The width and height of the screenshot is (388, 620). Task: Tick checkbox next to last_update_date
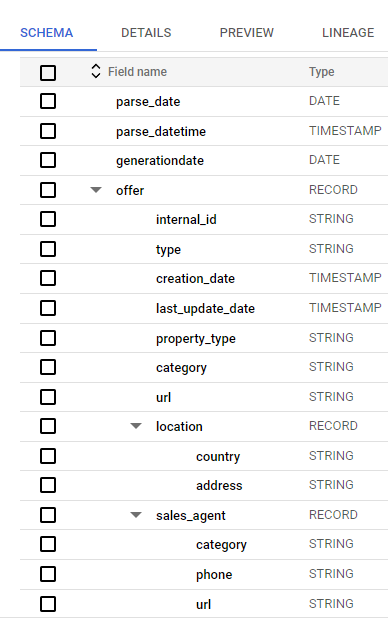pos(48,308)
